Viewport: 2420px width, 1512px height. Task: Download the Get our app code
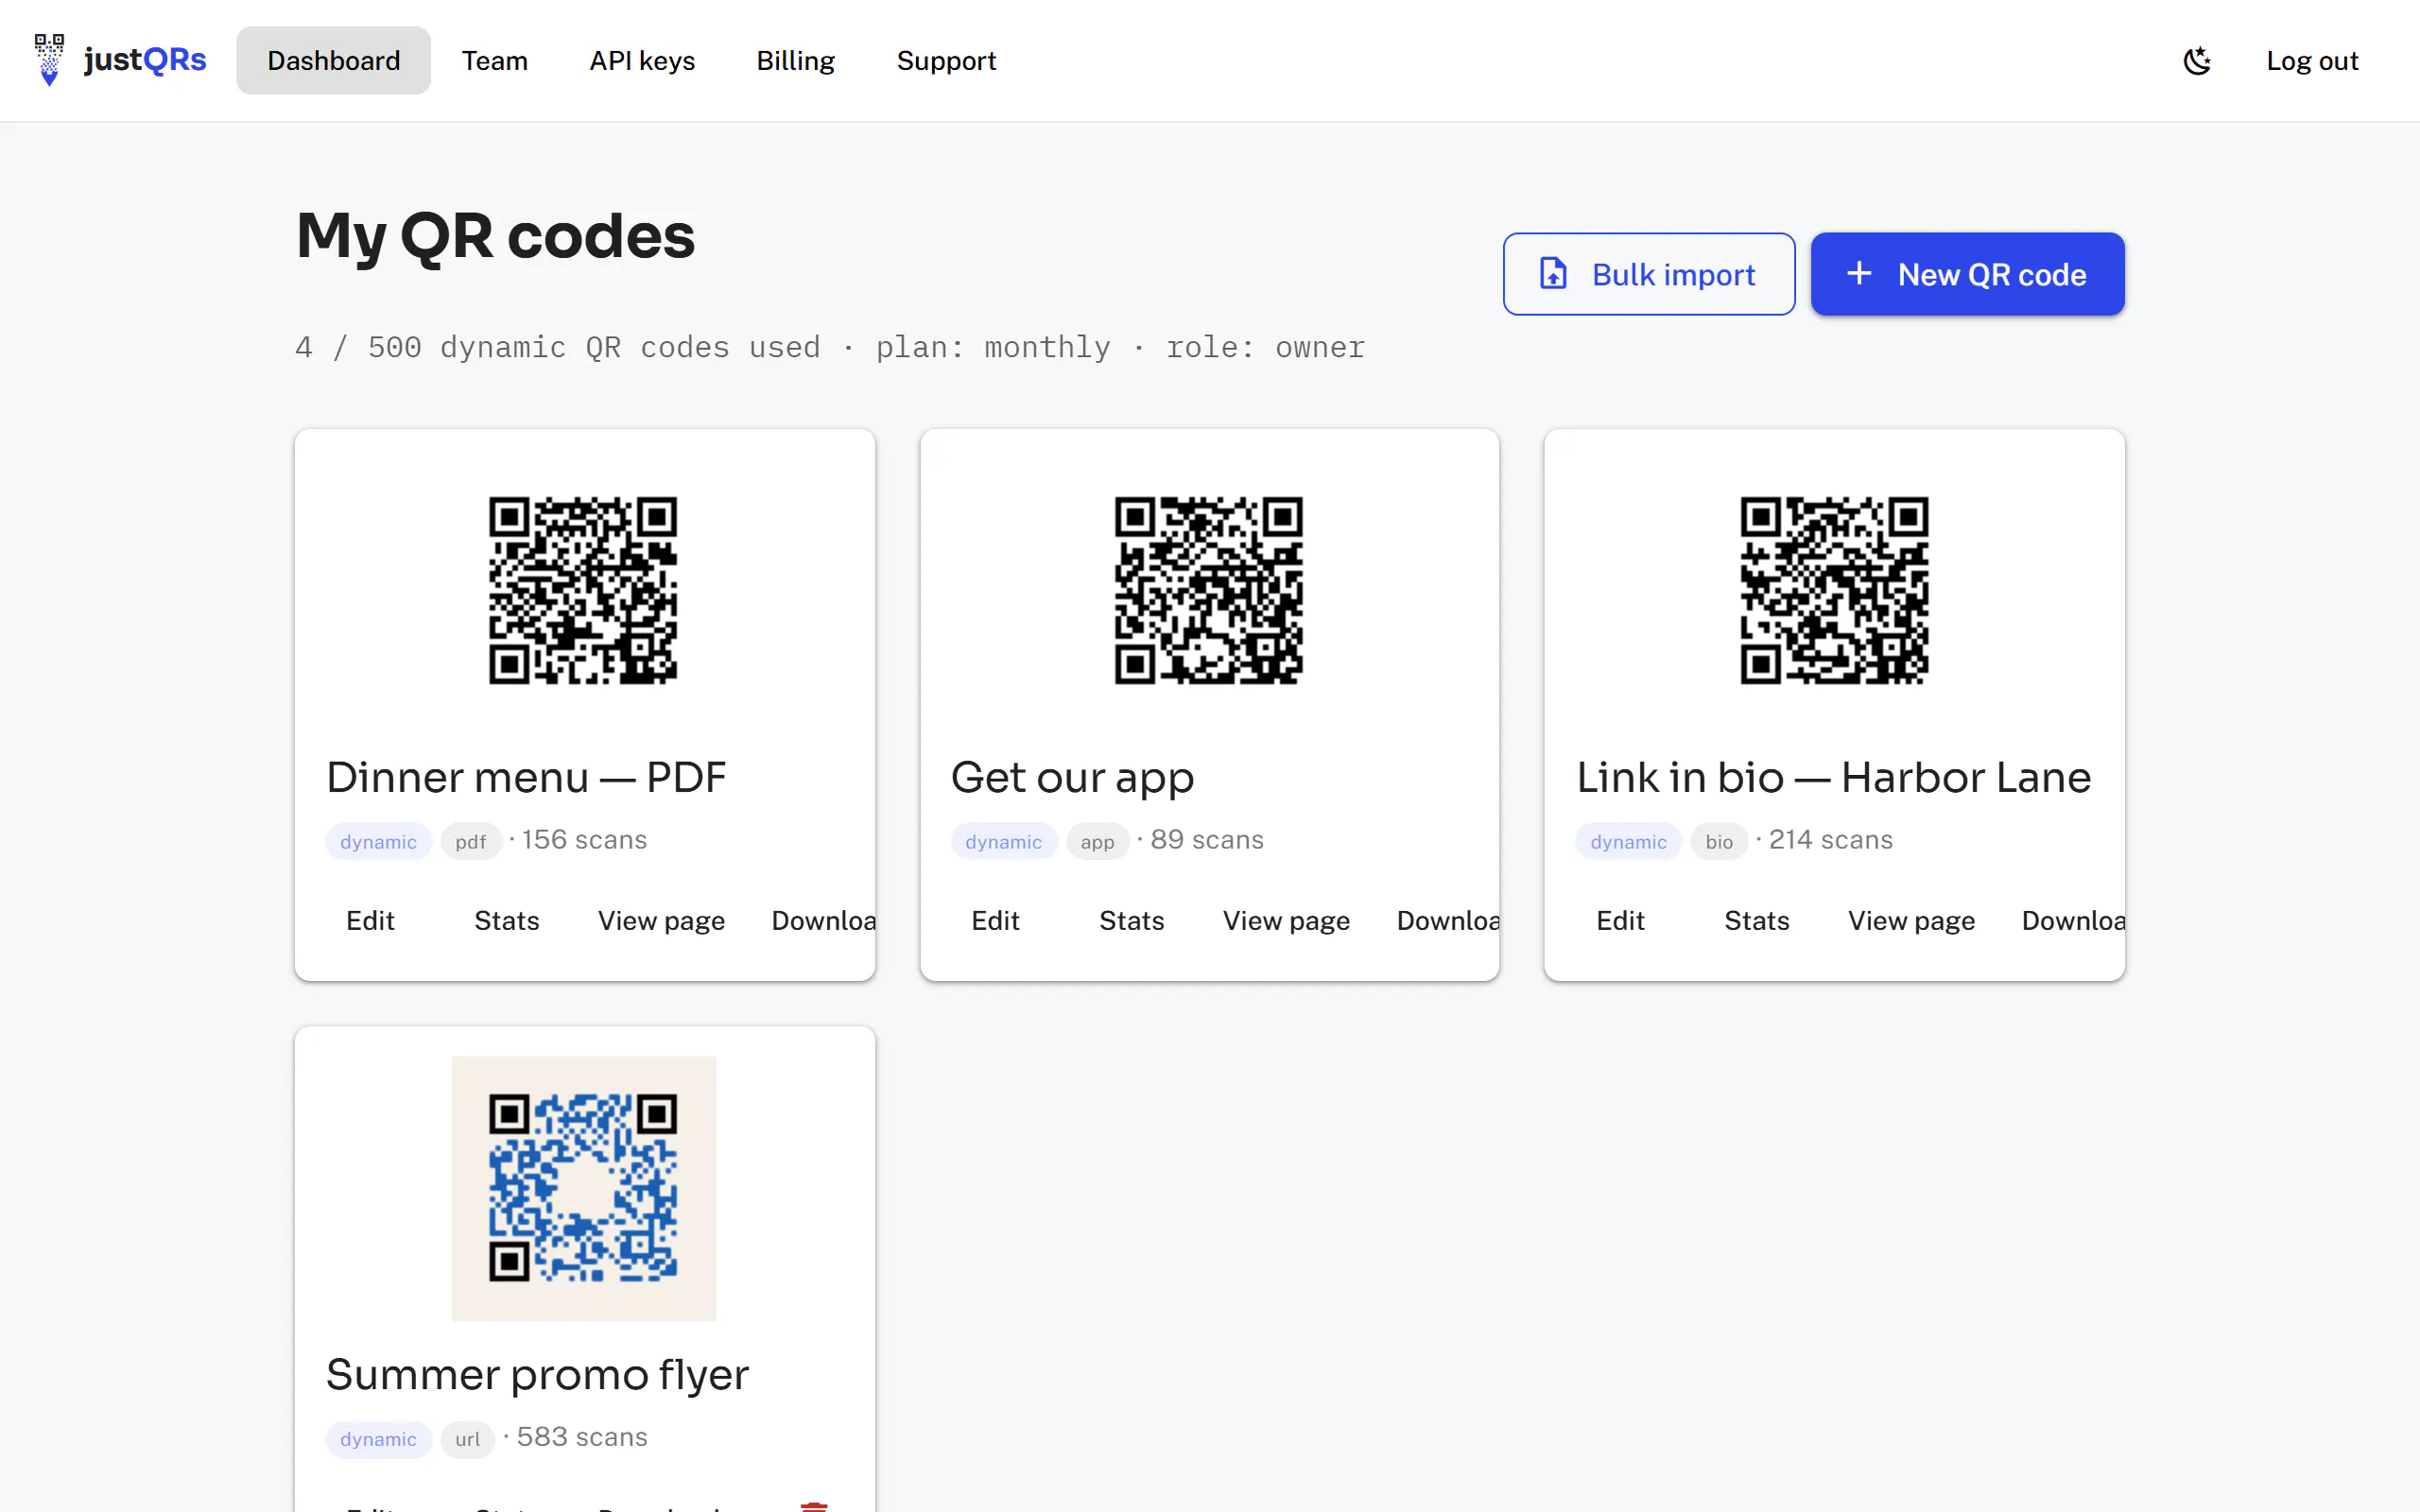click(1448, 921)
